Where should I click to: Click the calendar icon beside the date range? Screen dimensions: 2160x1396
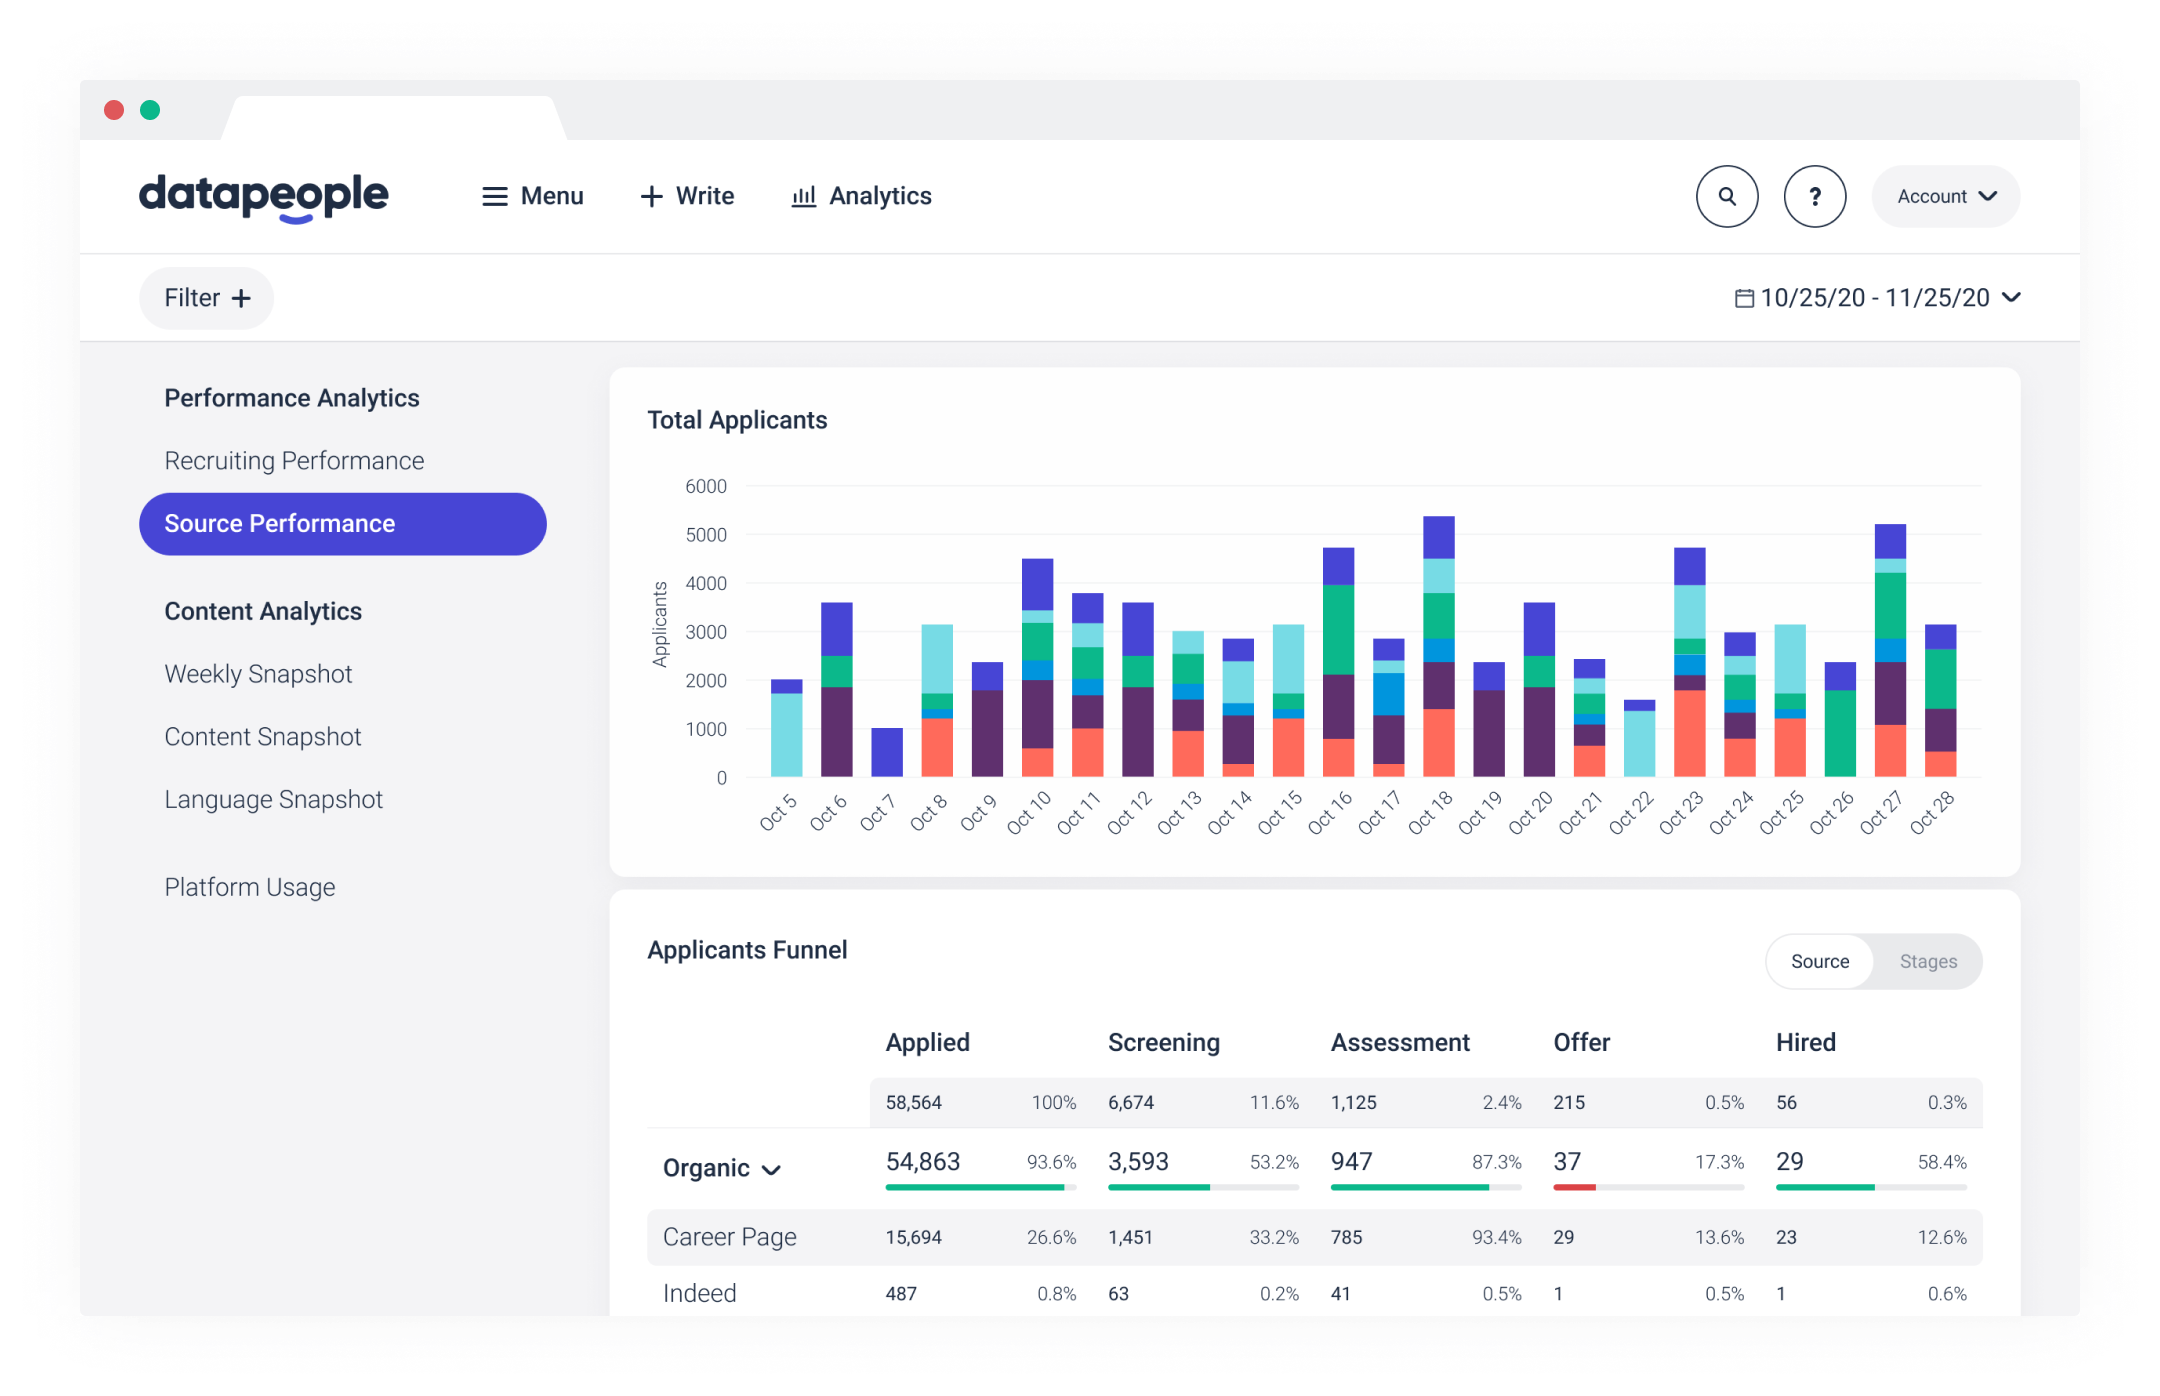(x=1745, y=297)
